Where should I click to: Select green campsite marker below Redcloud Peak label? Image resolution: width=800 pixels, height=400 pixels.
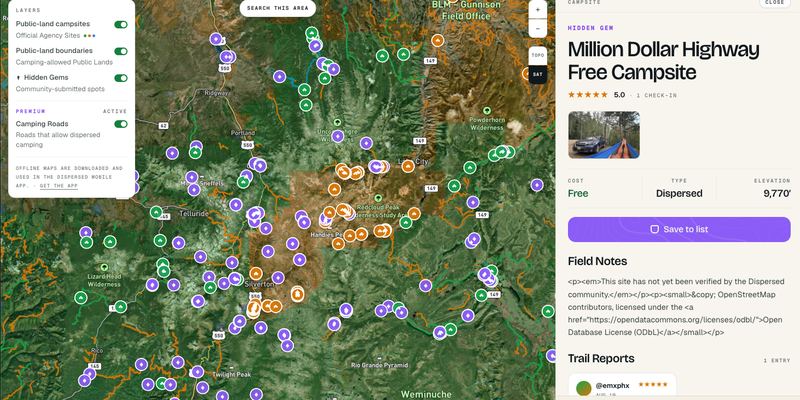[406, 222]
